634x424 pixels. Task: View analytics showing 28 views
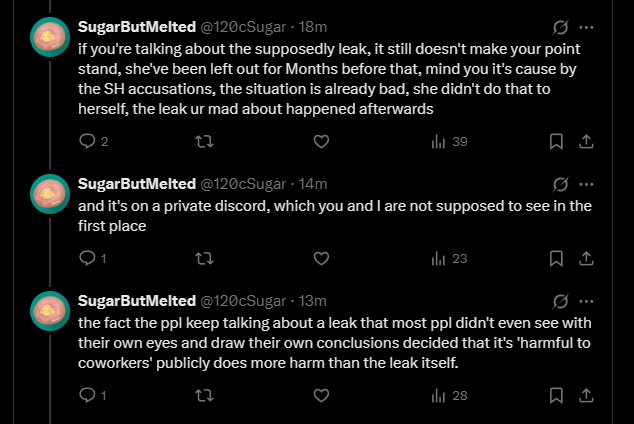point(449,395)
